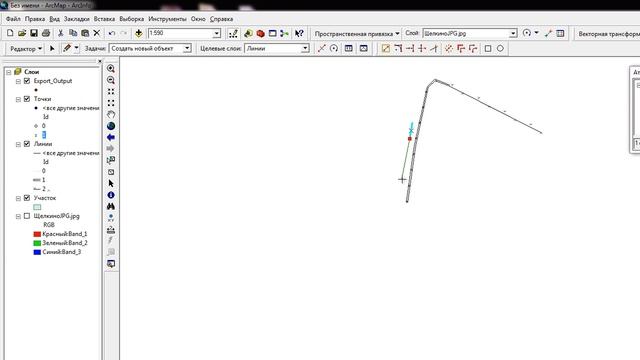Open the georeferencing link table icon

coord(560,33)
